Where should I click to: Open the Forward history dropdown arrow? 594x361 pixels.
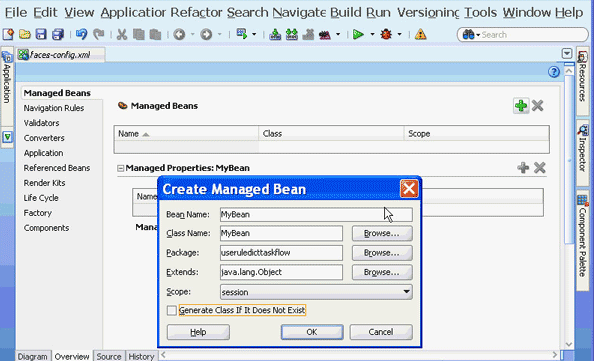point(219,34)
